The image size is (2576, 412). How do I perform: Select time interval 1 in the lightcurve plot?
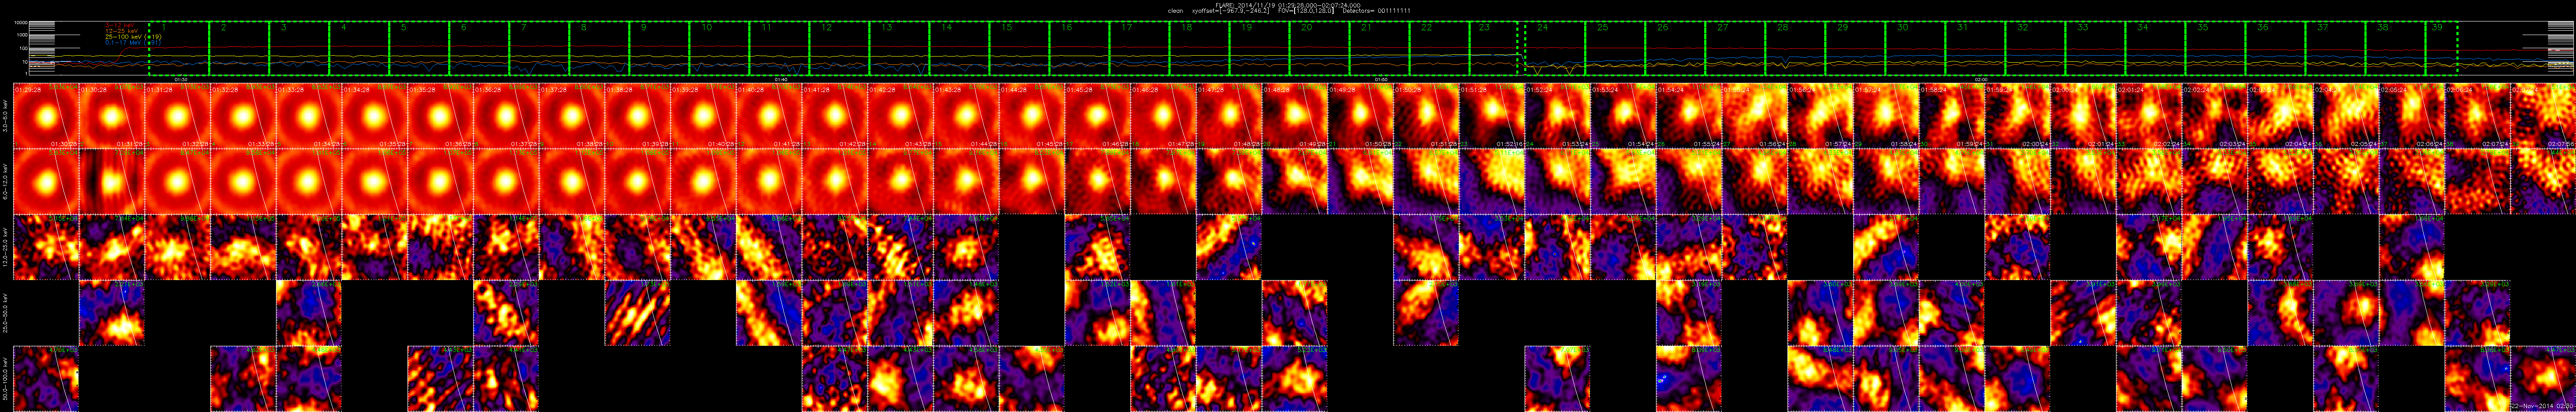(179, 48)
